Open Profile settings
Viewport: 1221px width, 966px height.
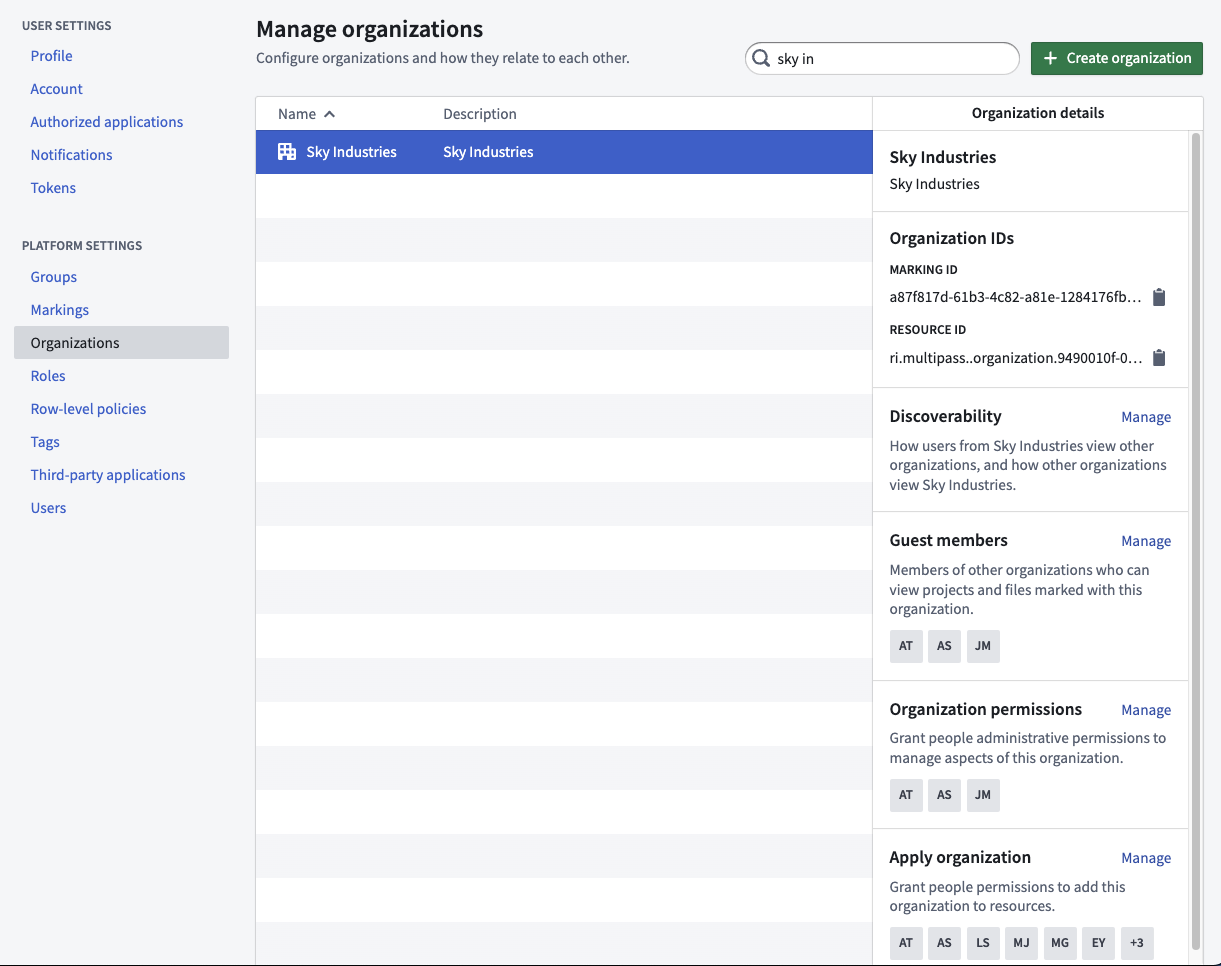click(x=51, y=56)
